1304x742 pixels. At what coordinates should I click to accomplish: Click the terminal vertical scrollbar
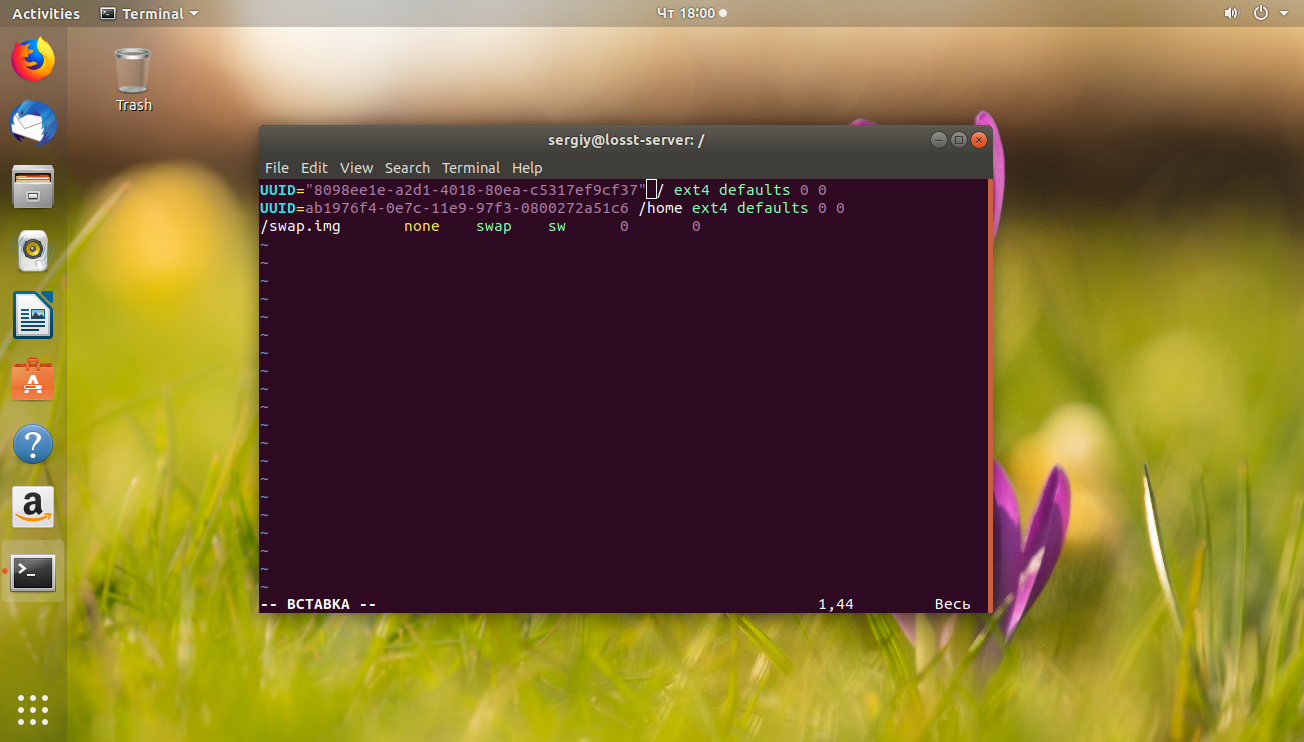tap(990, 395)
